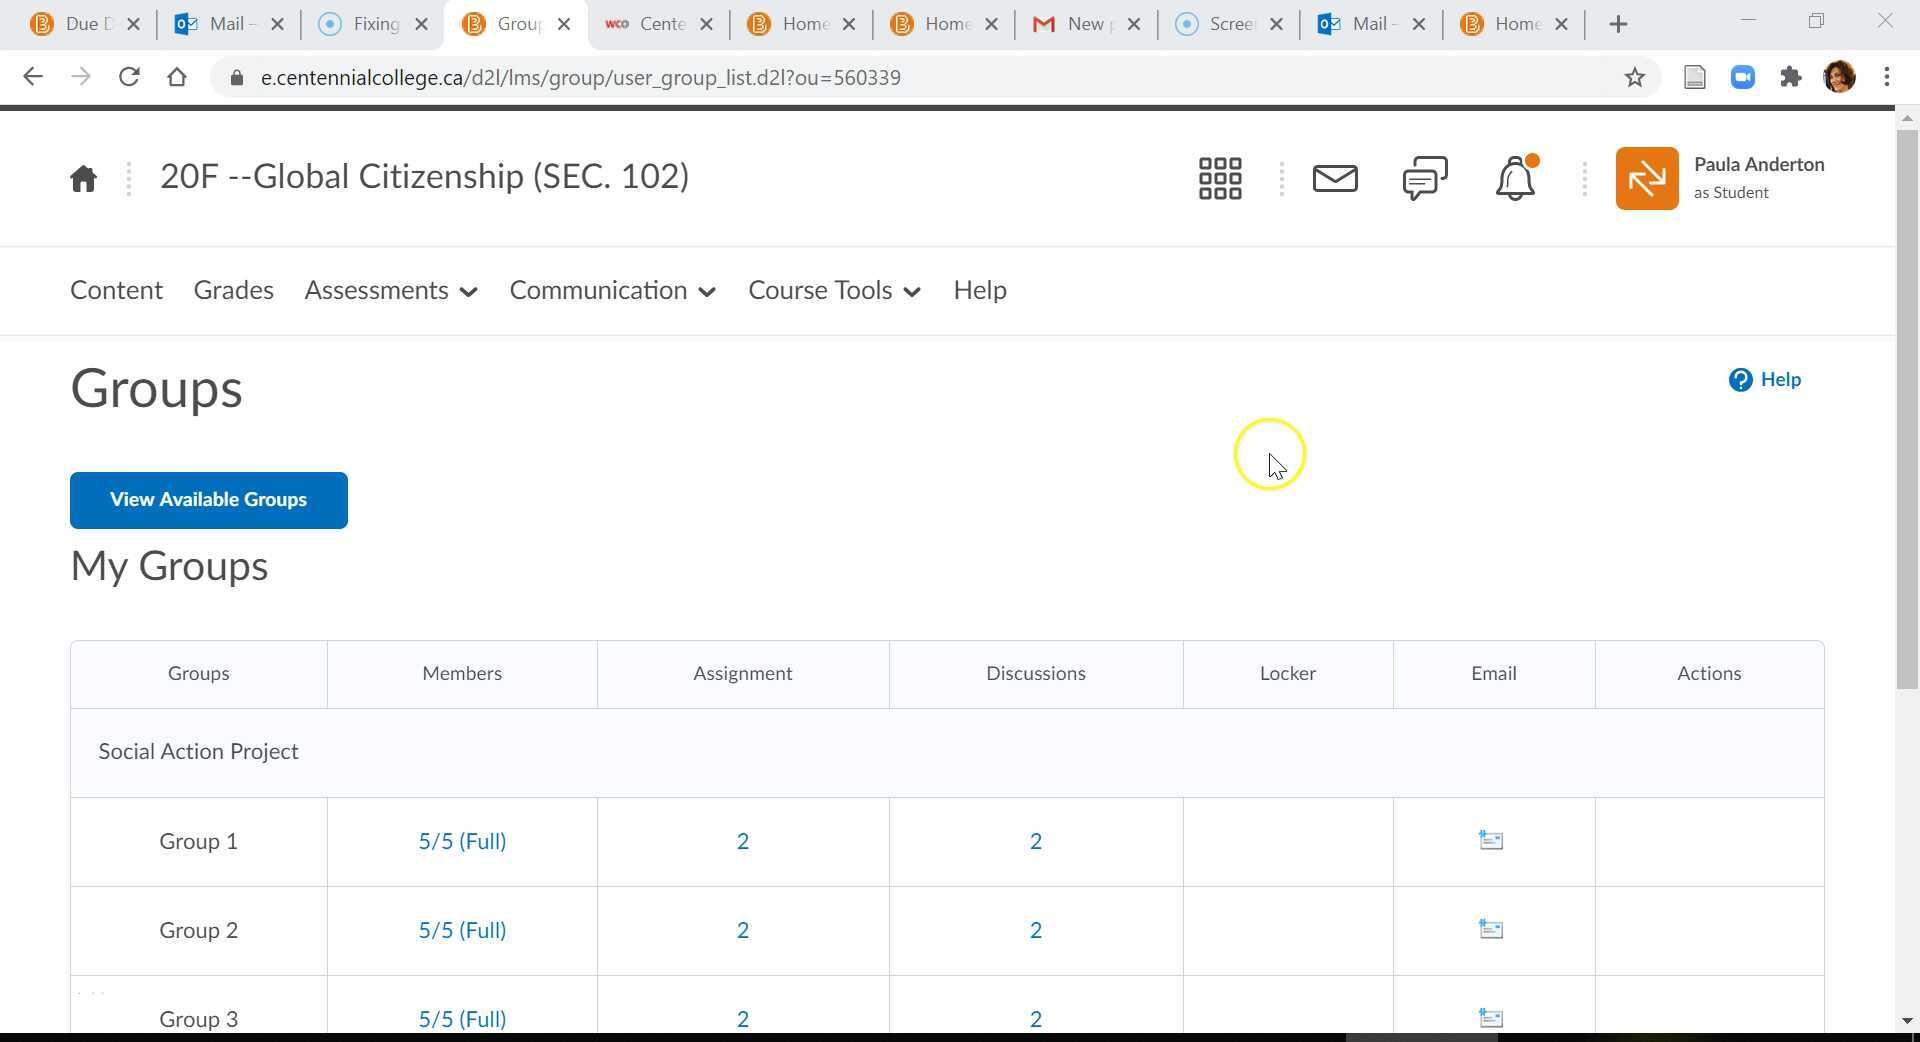Click the email icon for Group 2
The image size is (1920, 1042).
[x=1491, y=930]
